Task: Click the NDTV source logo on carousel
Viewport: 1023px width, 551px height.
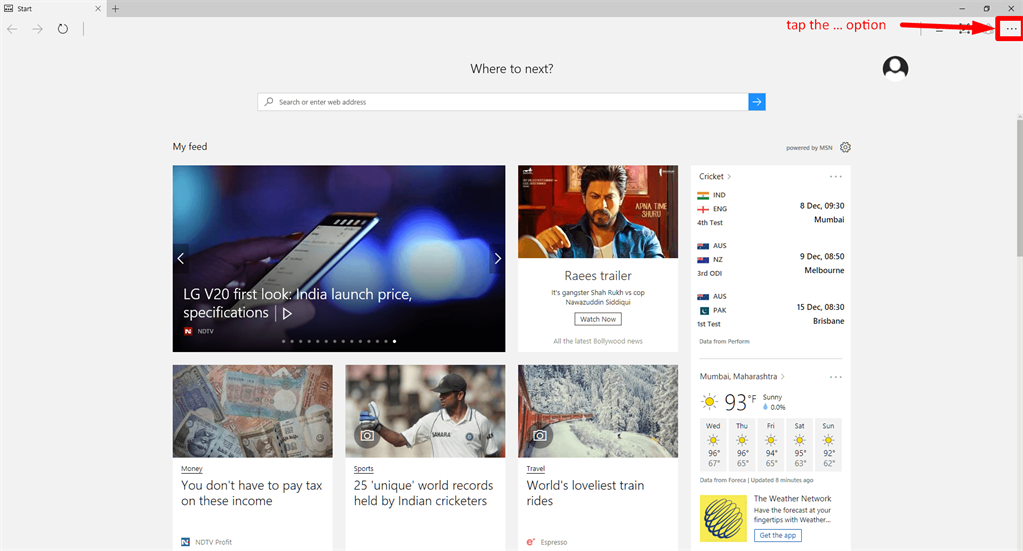Action: (188, 331)
